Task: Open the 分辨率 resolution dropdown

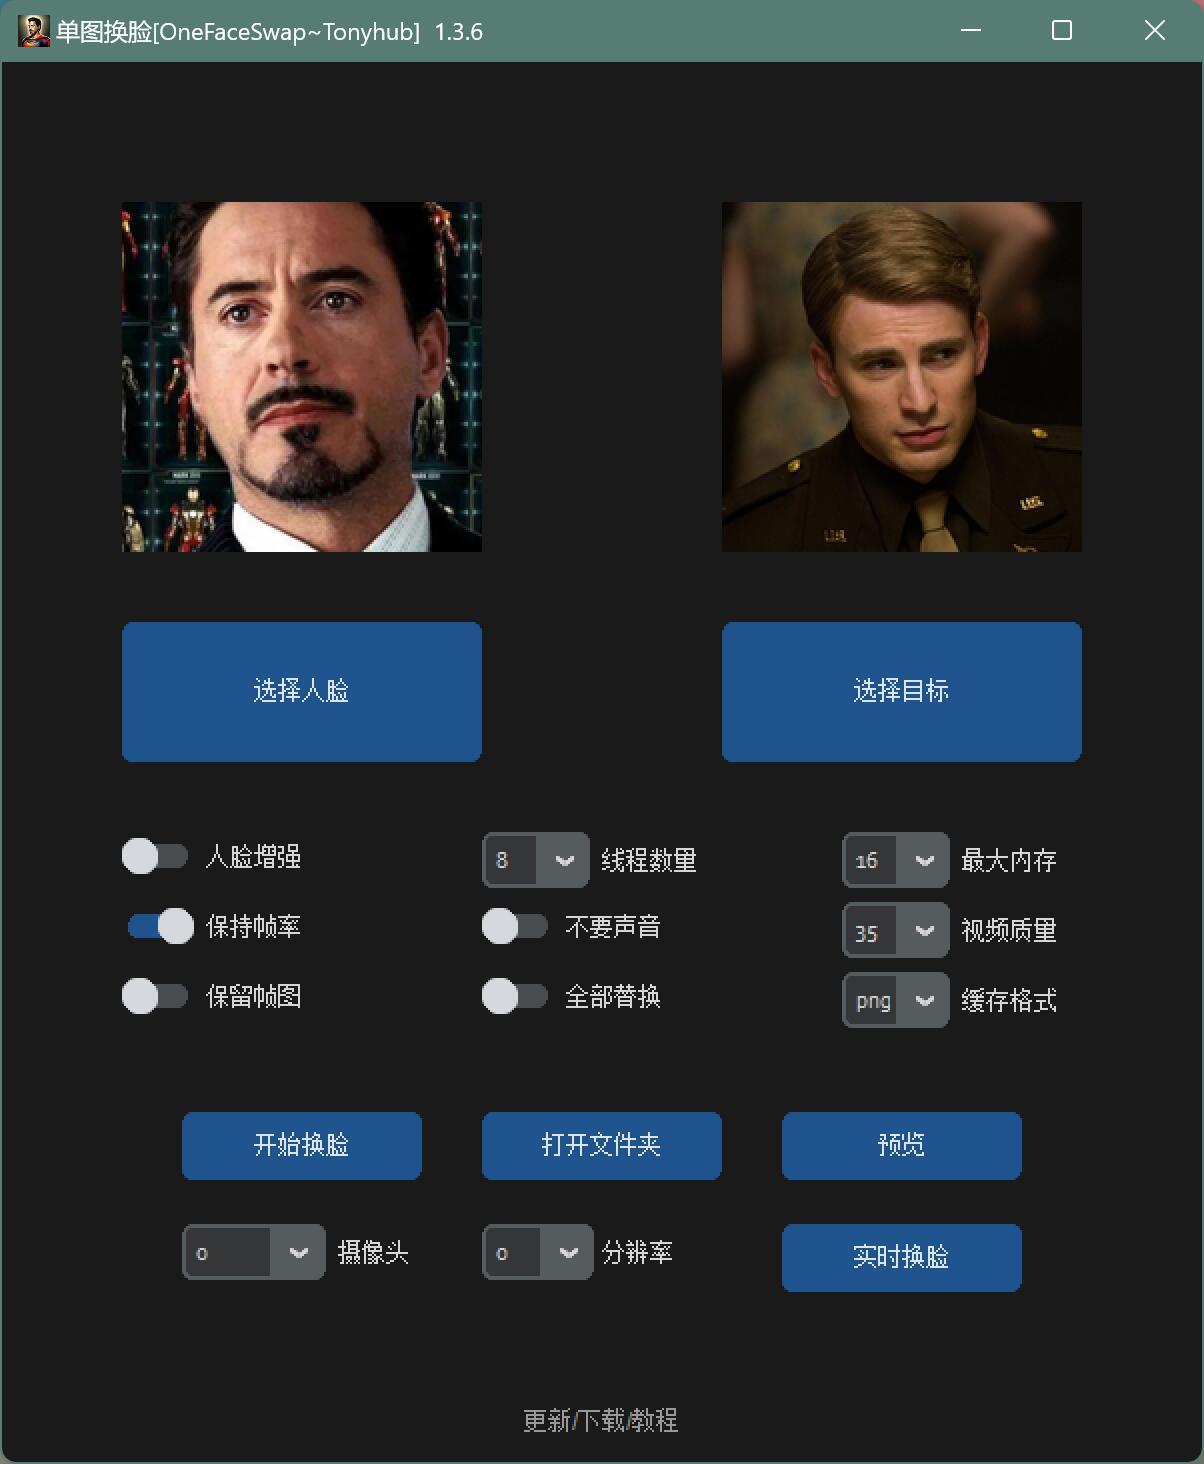Action: click(537, 1252)
